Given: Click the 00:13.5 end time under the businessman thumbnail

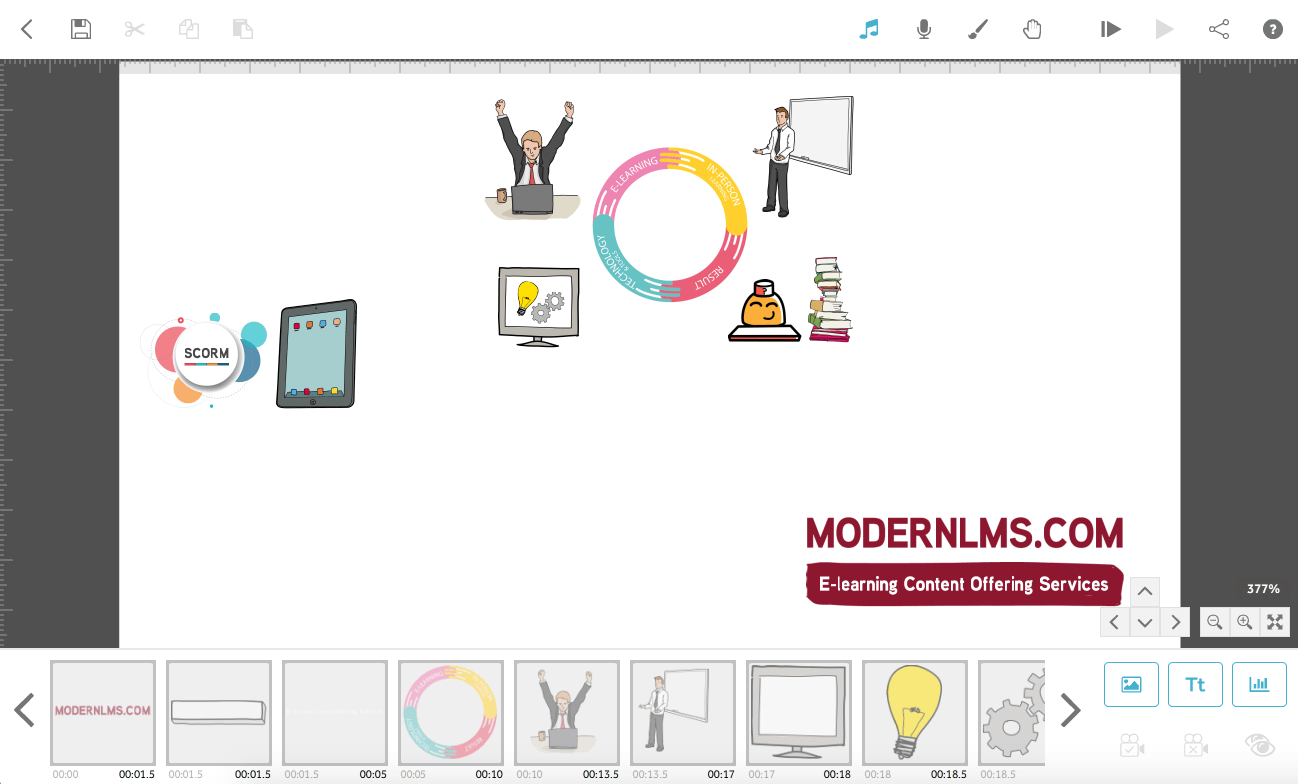Looking at the screenshot, I should pos(601,774).
